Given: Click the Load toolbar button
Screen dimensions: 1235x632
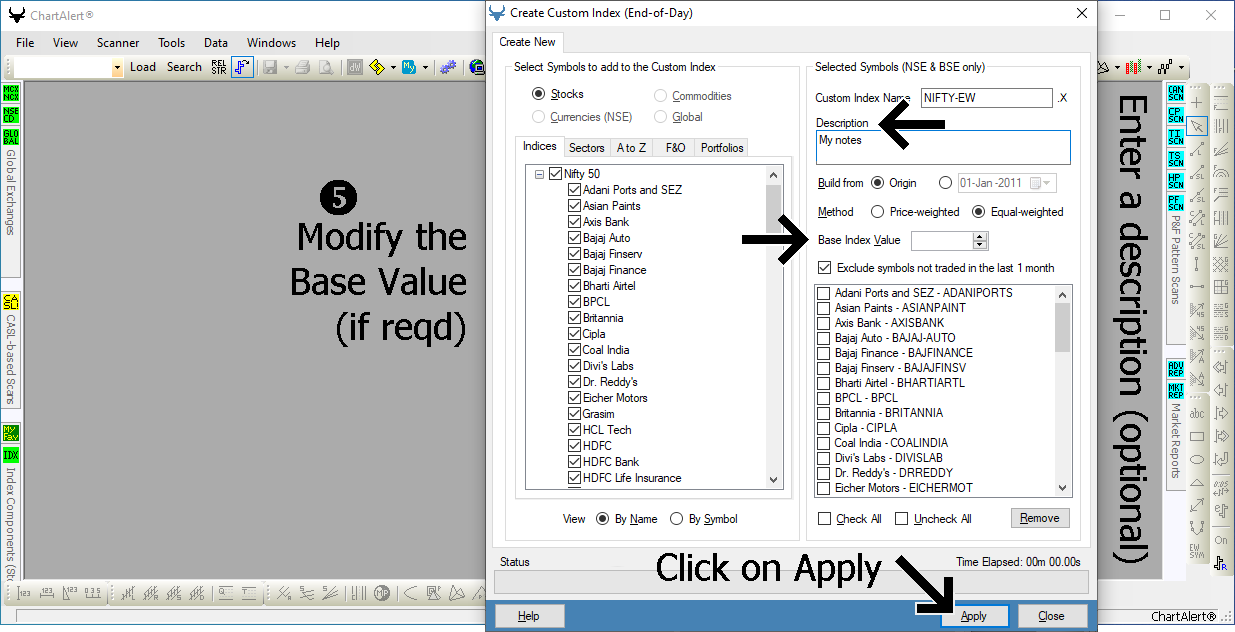Looking at the screenshot, I should pyautogui.click(x=143, y=67).
